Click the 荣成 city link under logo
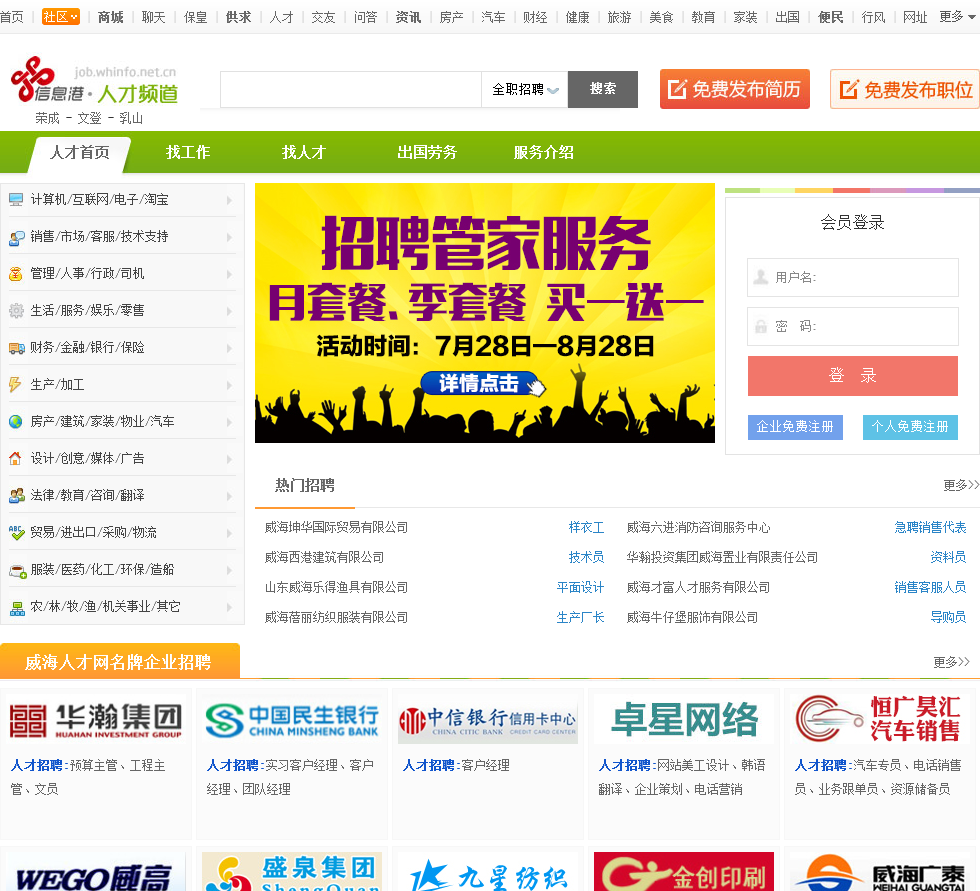The width and height of the screenshot is (980, 891). (48, 118)
